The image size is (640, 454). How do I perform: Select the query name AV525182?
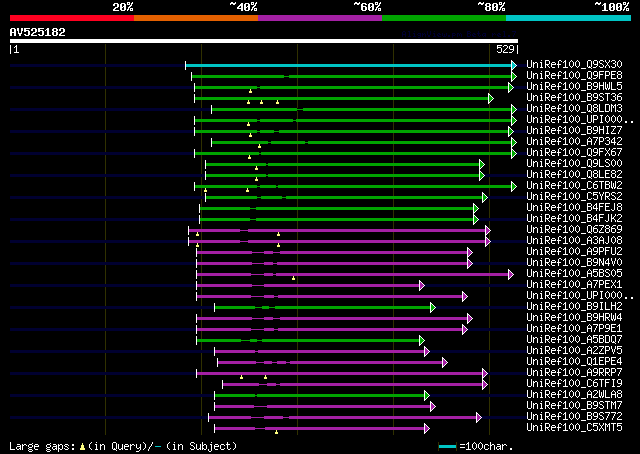(x=38, y=32)
